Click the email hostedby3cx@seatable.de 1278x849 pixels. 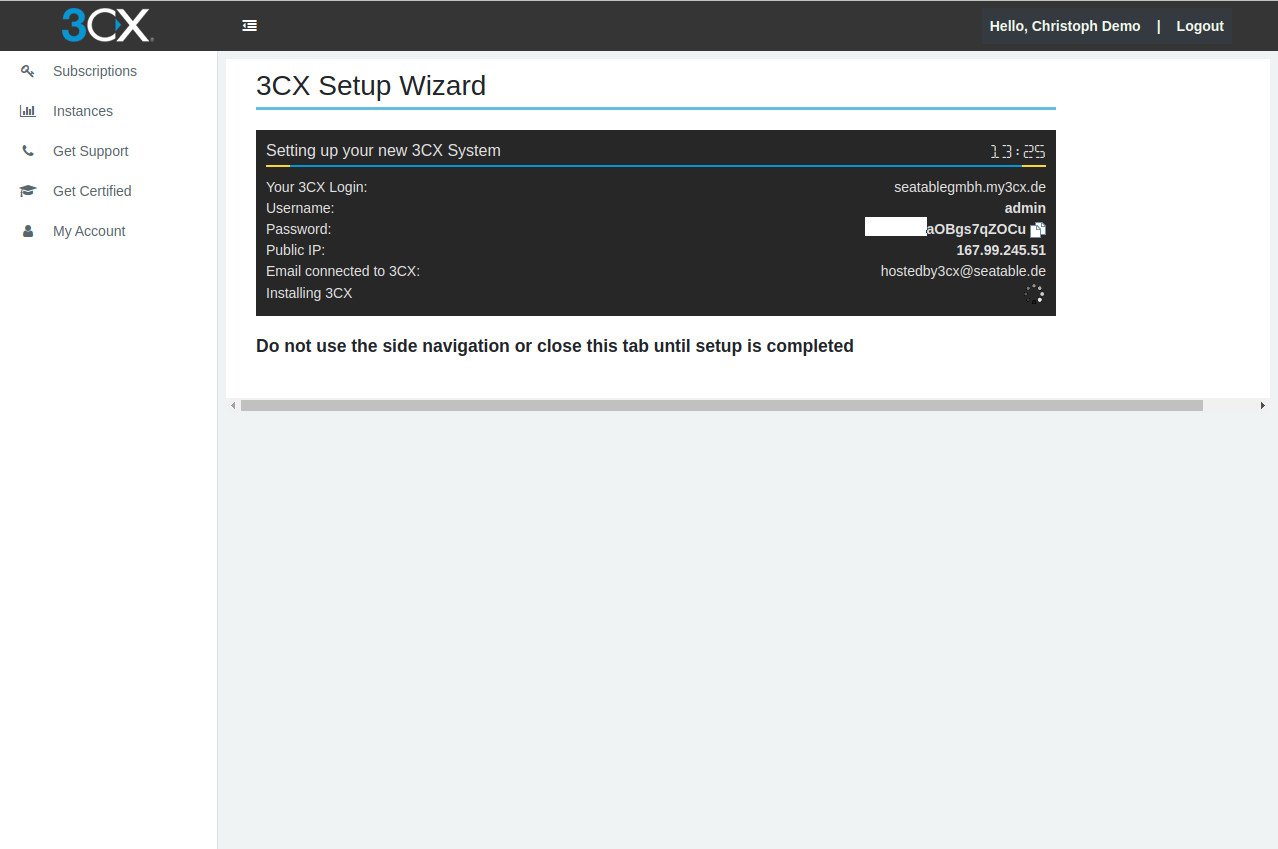963,271
